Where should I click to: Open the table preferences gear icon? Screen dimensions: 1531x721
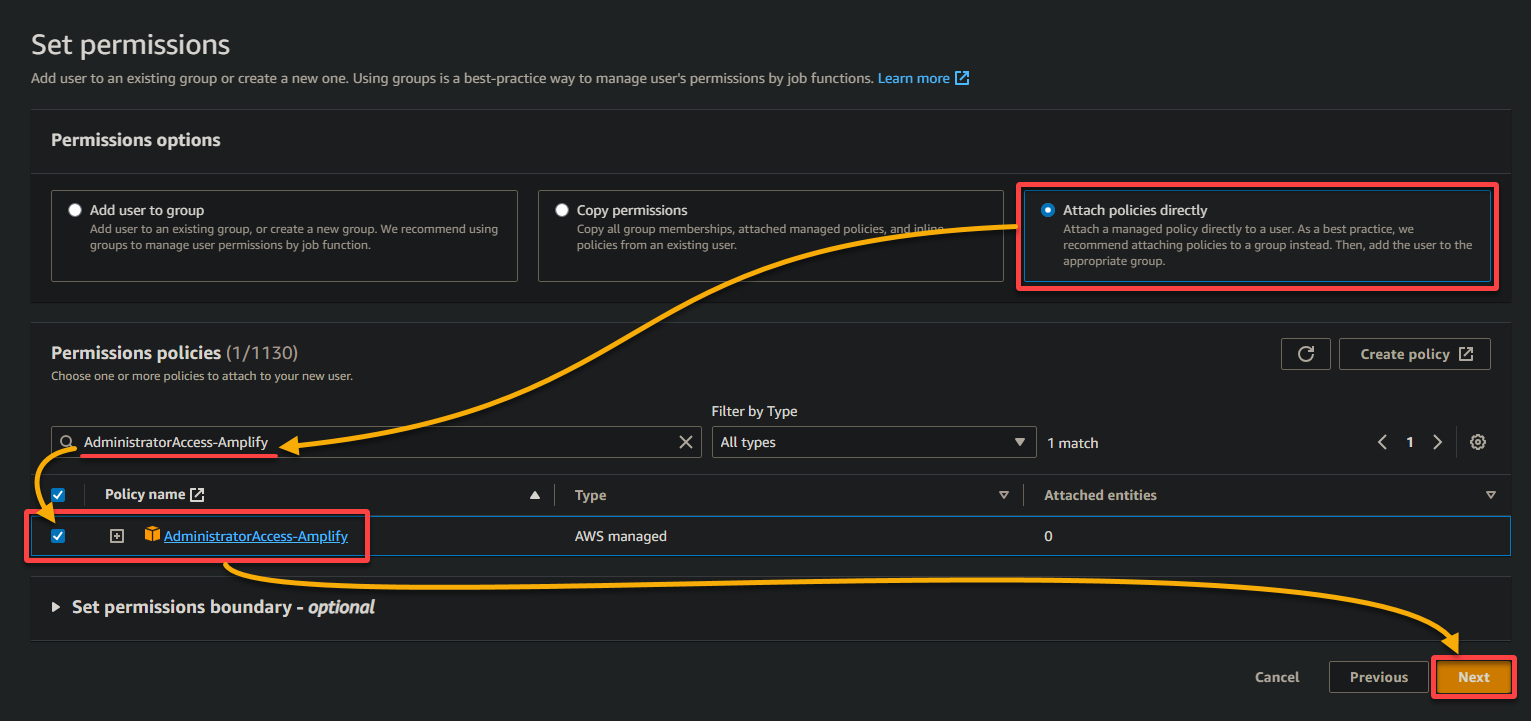1478,442
